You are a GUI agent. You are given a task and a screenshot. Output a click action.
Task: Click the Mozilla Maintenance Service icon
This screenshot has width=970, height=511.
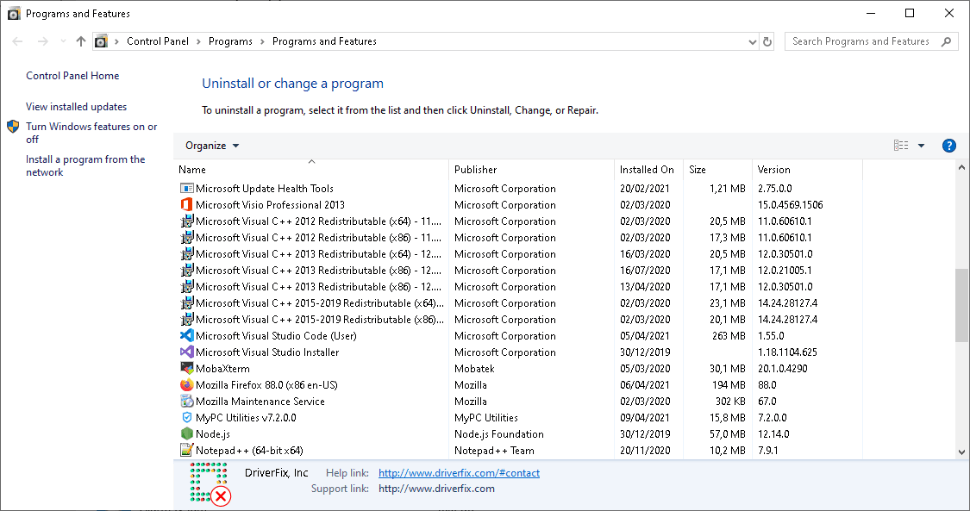click(x=186, y=401)
